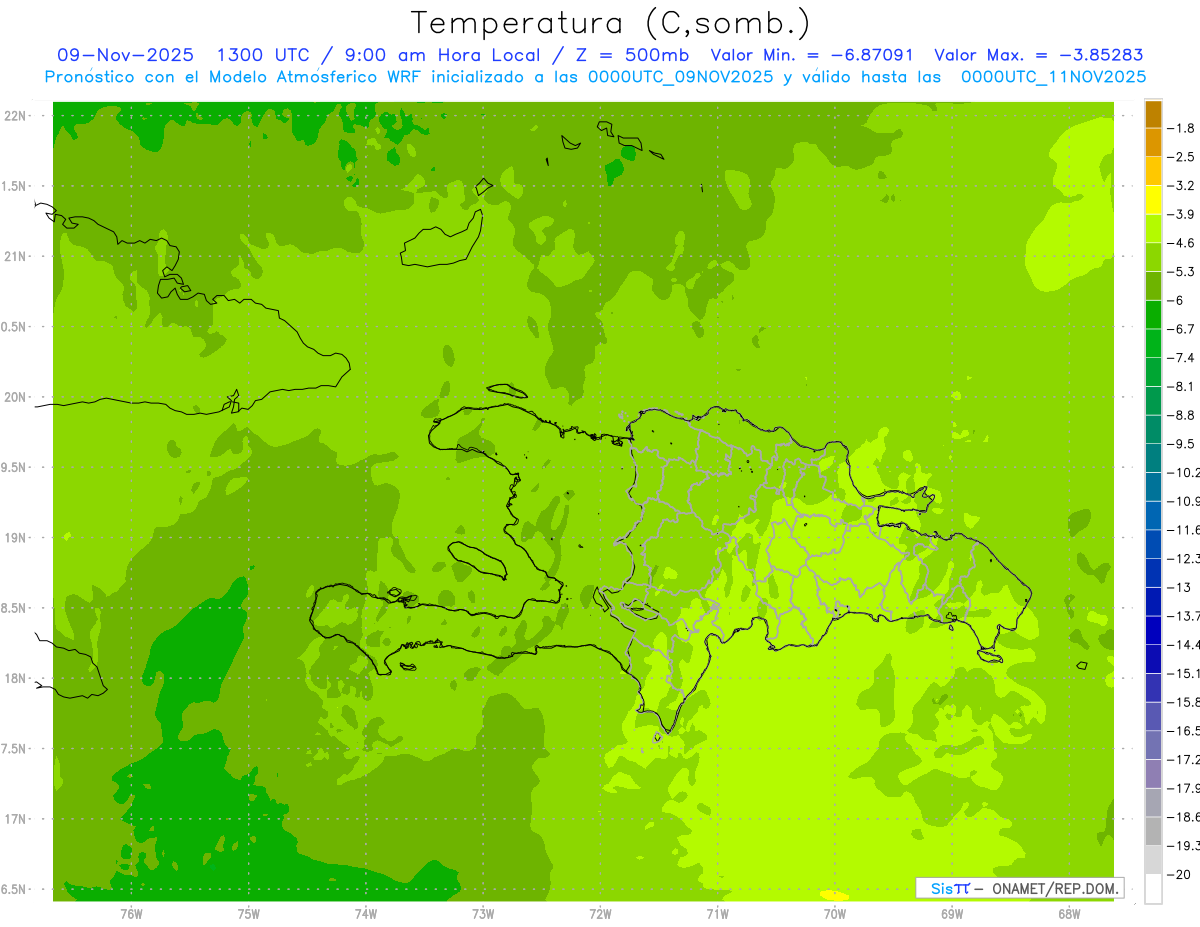Pick the dark blue swatch between -13.7 and -14.4
The image size is (1200, 927).
[x=1153, y=630]
